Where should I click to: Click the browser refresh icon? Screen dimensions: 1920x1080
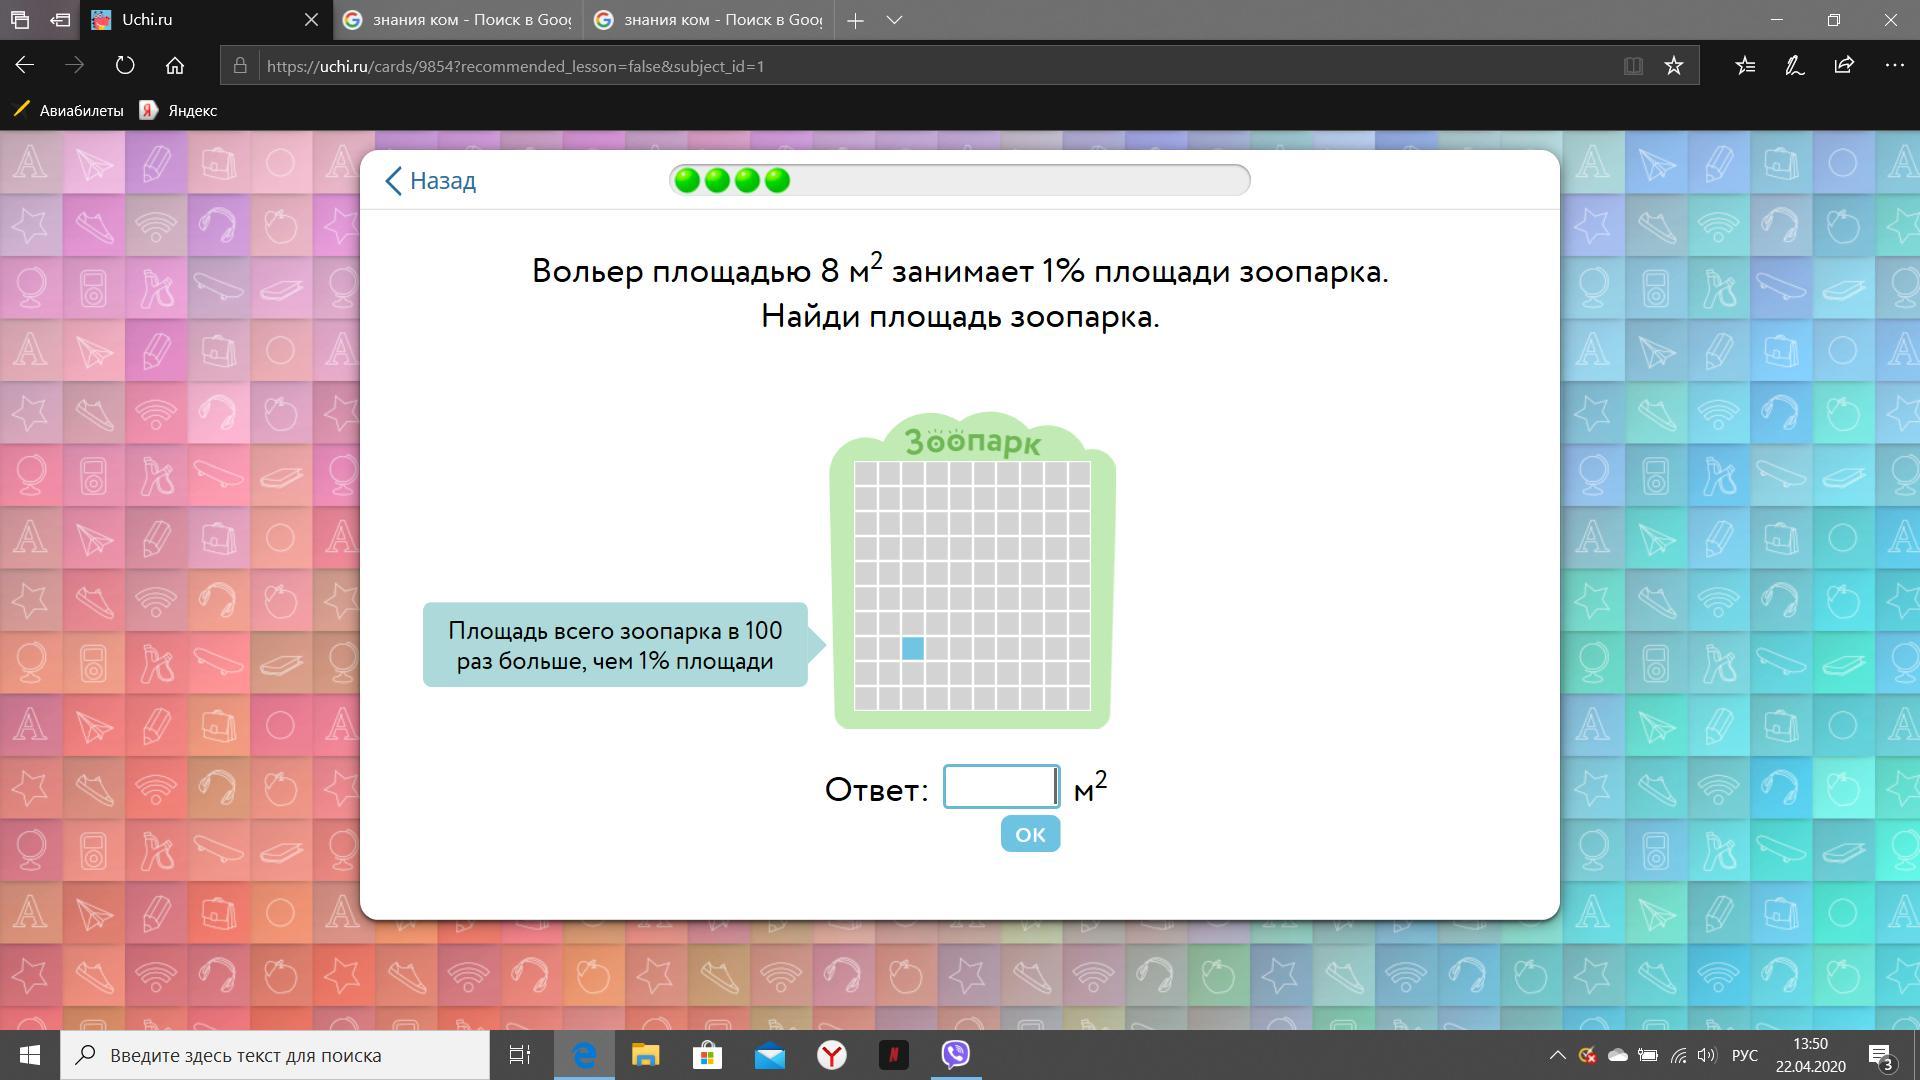point(125,66)
